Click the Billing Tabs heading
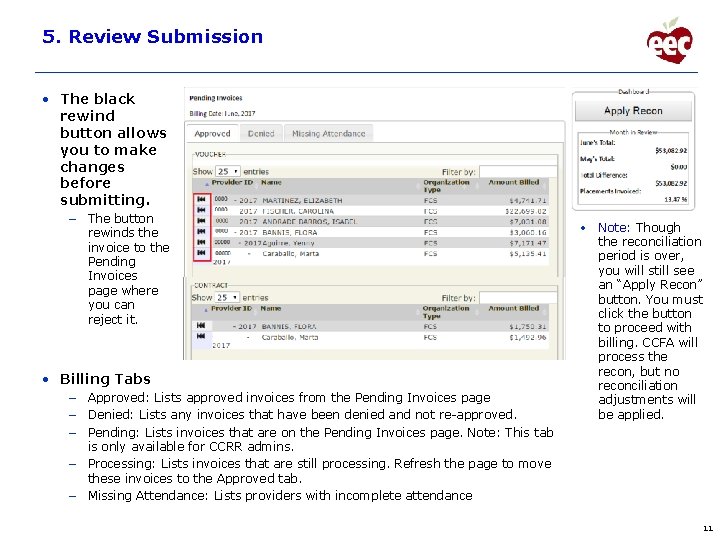This screenshot has width=720, height=540. [x=105, y=379]
